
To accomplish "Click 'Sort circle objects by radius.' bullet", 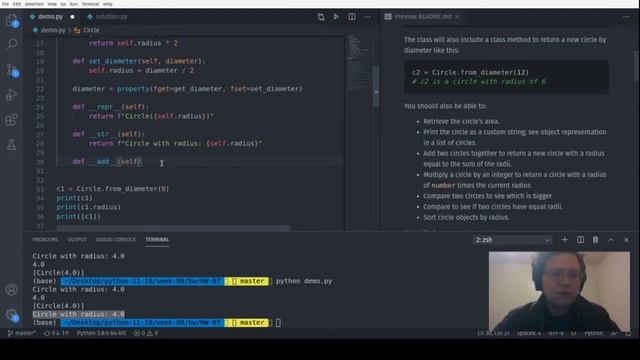I will 466,217.
